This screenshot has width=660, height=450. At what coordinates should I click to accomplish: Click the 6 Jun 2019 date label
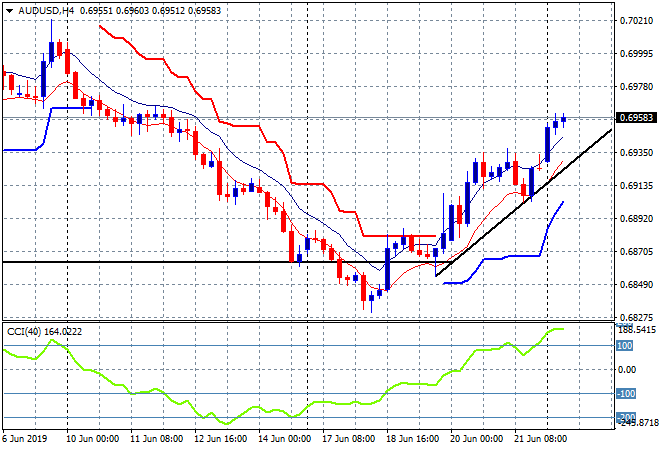coord(24,439)
